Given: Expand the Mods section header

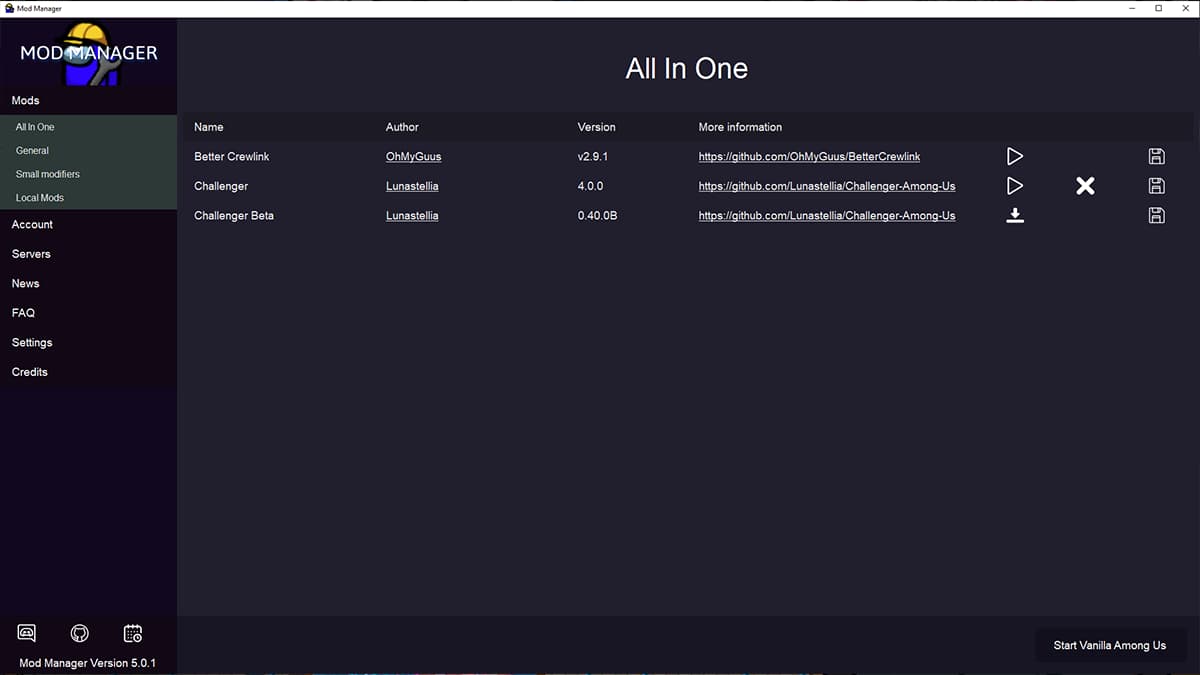Looking at the screenshot, I should point(26,101).
